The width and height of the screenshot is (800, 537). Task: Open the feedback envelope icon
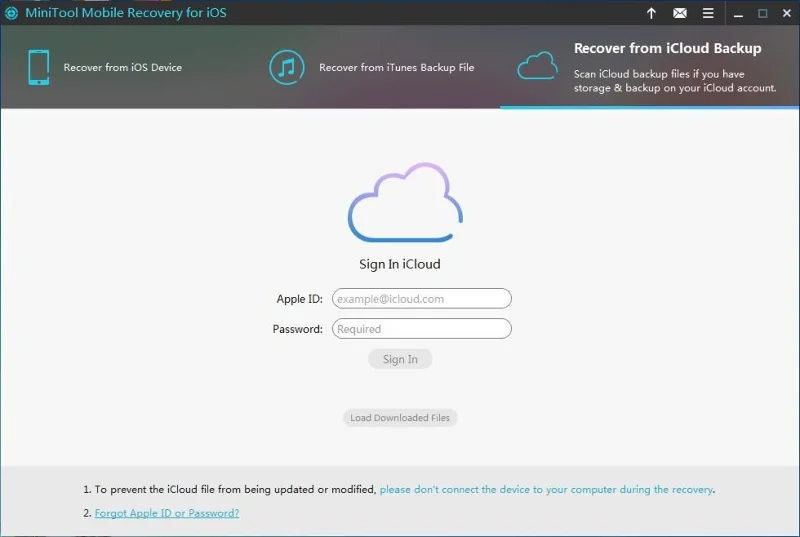coord(680,13)
